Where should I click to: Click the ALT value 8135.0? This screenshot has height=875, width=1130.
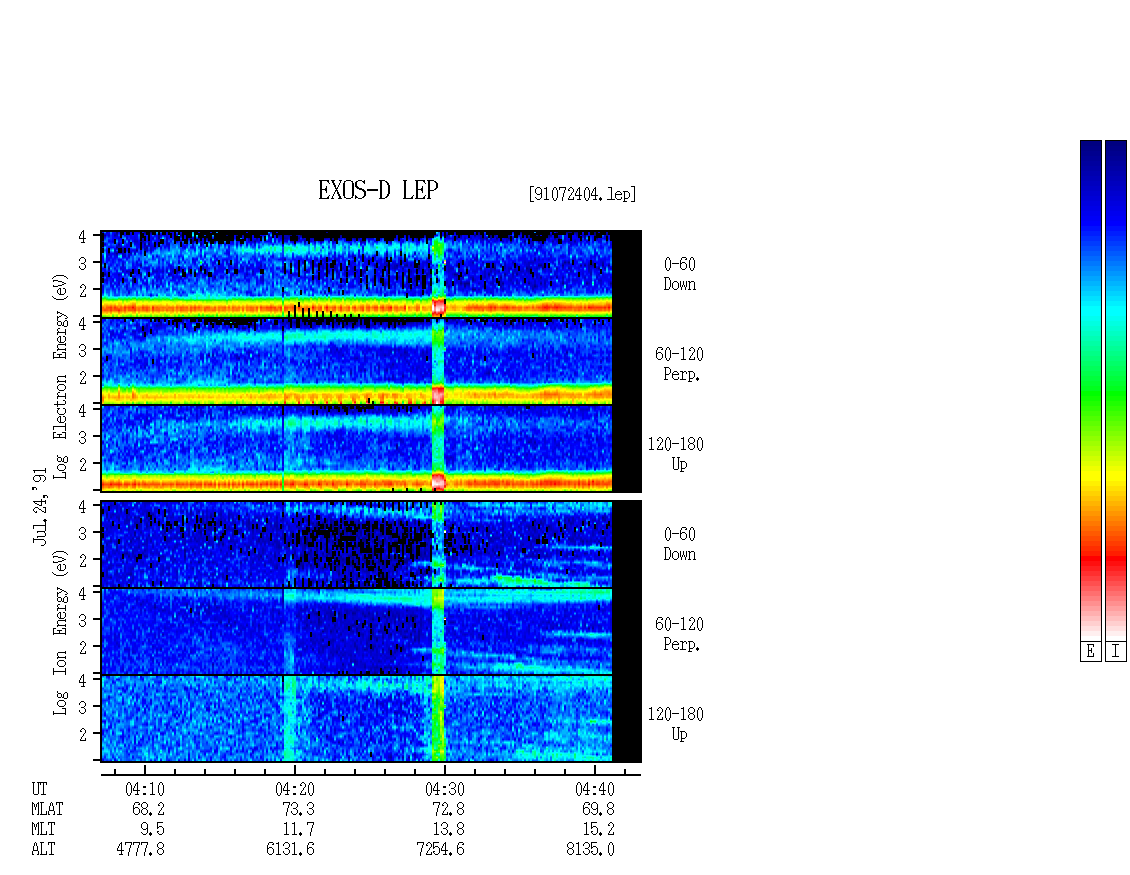click(x=590, y=850)
